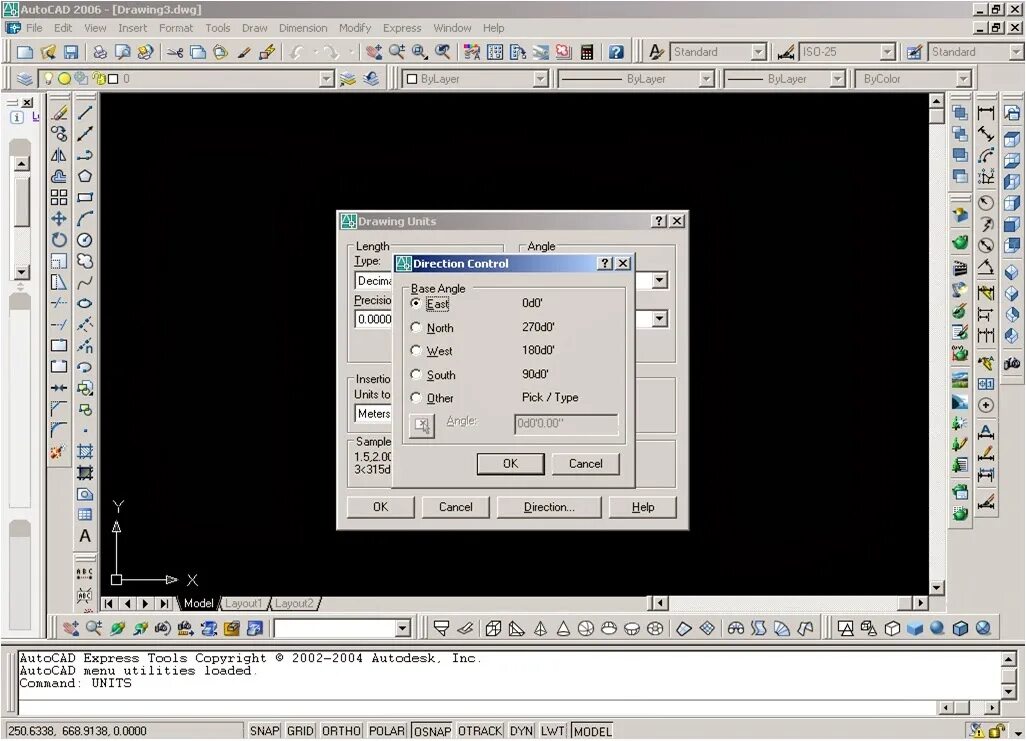Choose South as base angle

pyautogui.click(x=416, y=374)
